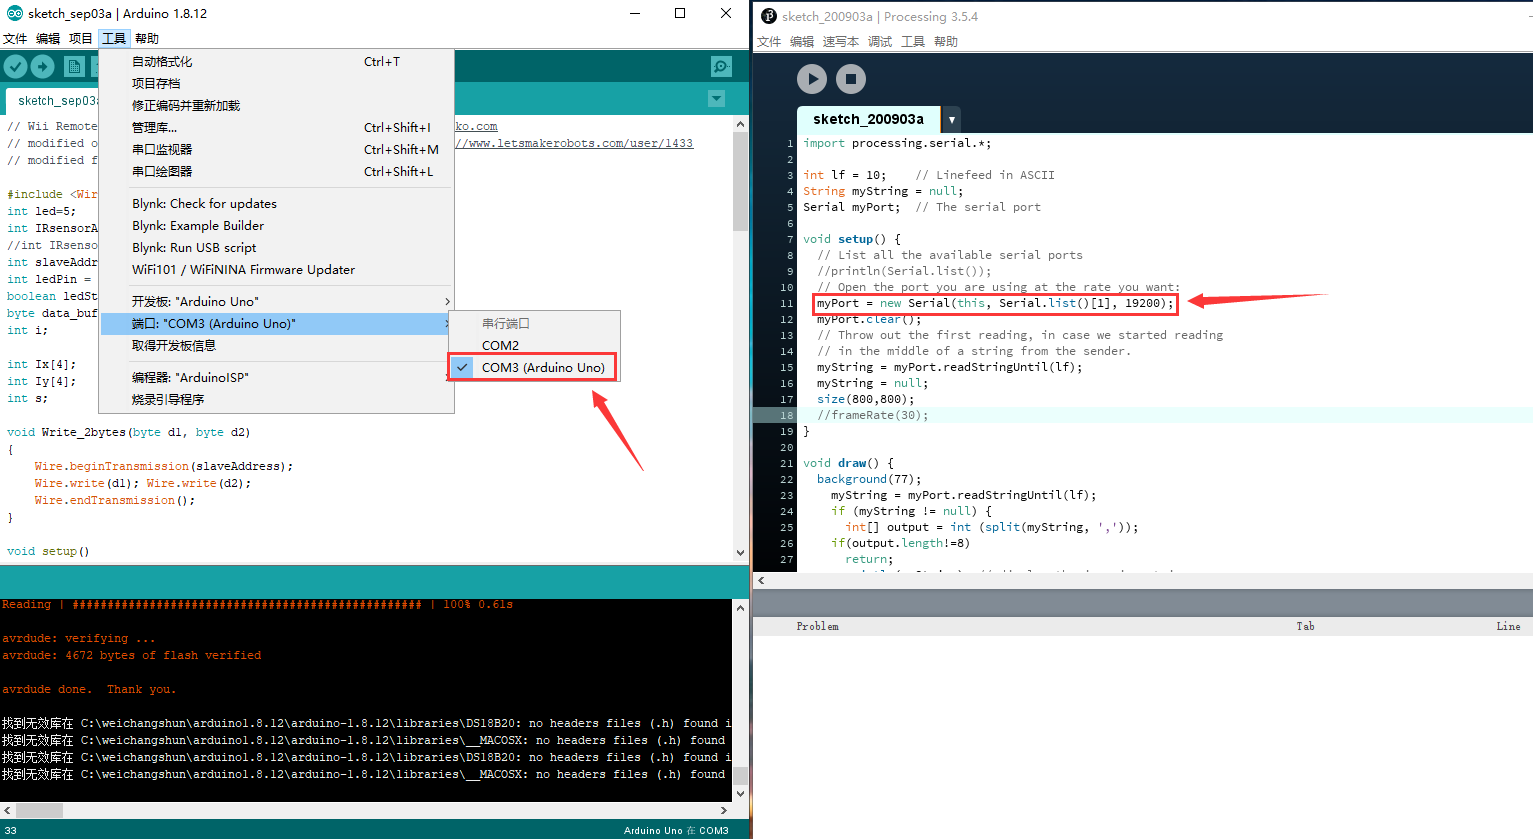Open the Processing 编辑 menu

pyautogui.click(x=802, y=42)
